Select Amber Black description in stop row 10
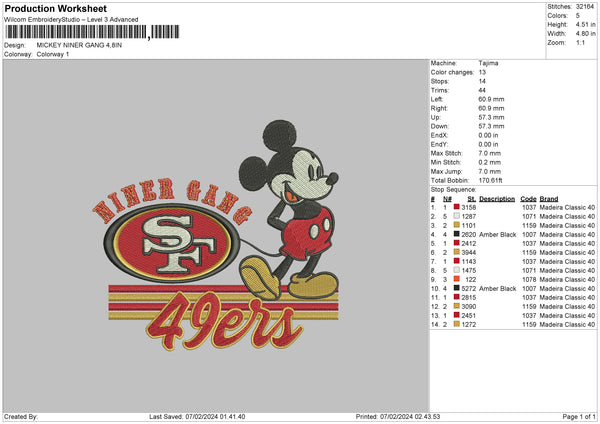Image resolution: width=600 pixels, height=424 pixels. pyautogui.click(x=497, y=288)
